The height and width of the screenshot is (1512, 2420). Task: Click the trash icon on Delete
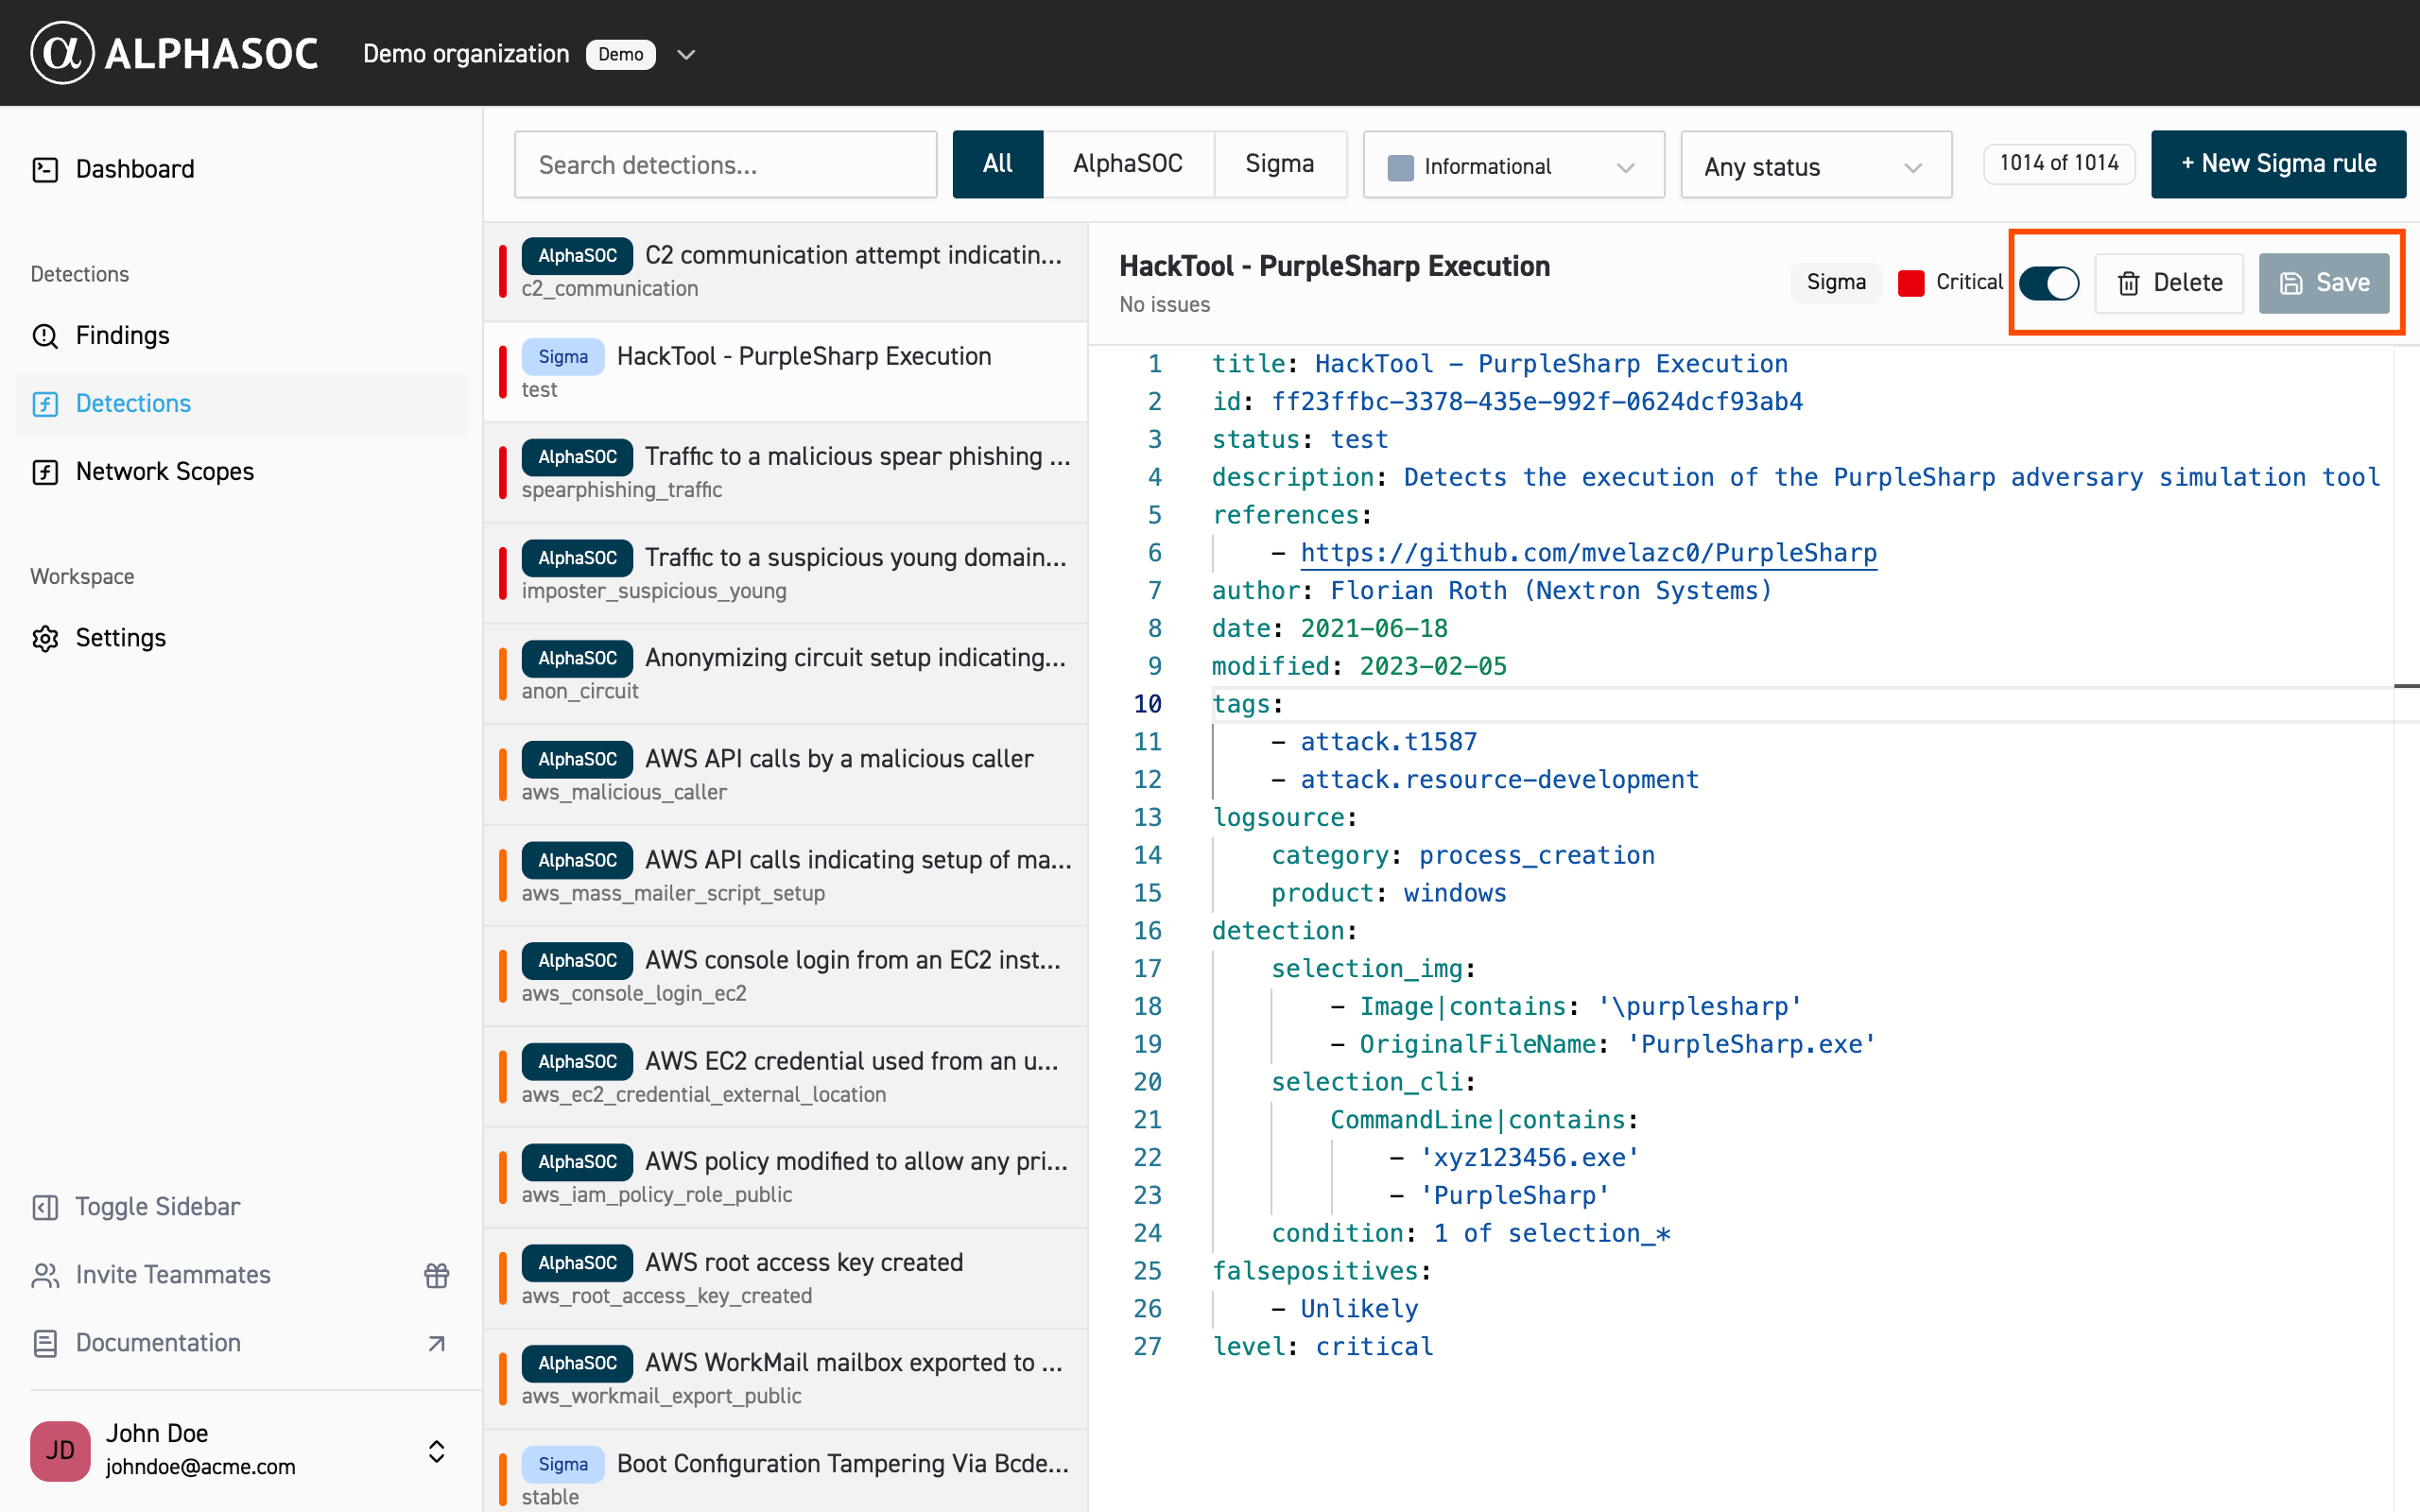point(2129,284)
